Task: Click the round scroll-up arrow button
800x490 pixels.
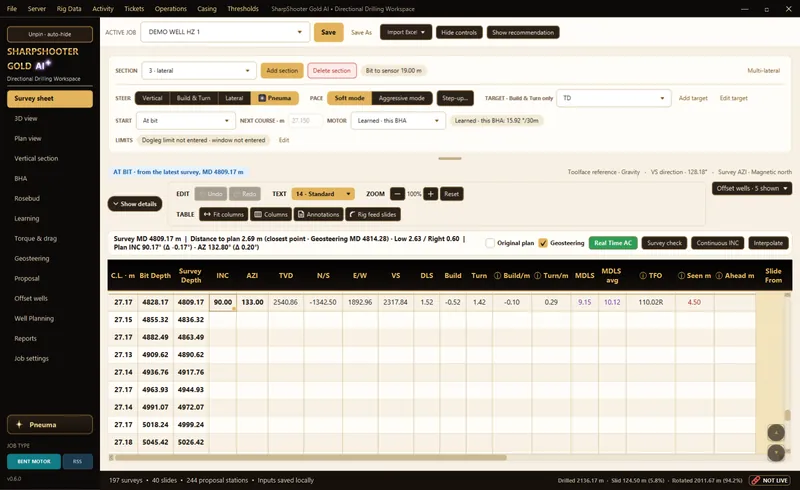Action: (776, 433)
